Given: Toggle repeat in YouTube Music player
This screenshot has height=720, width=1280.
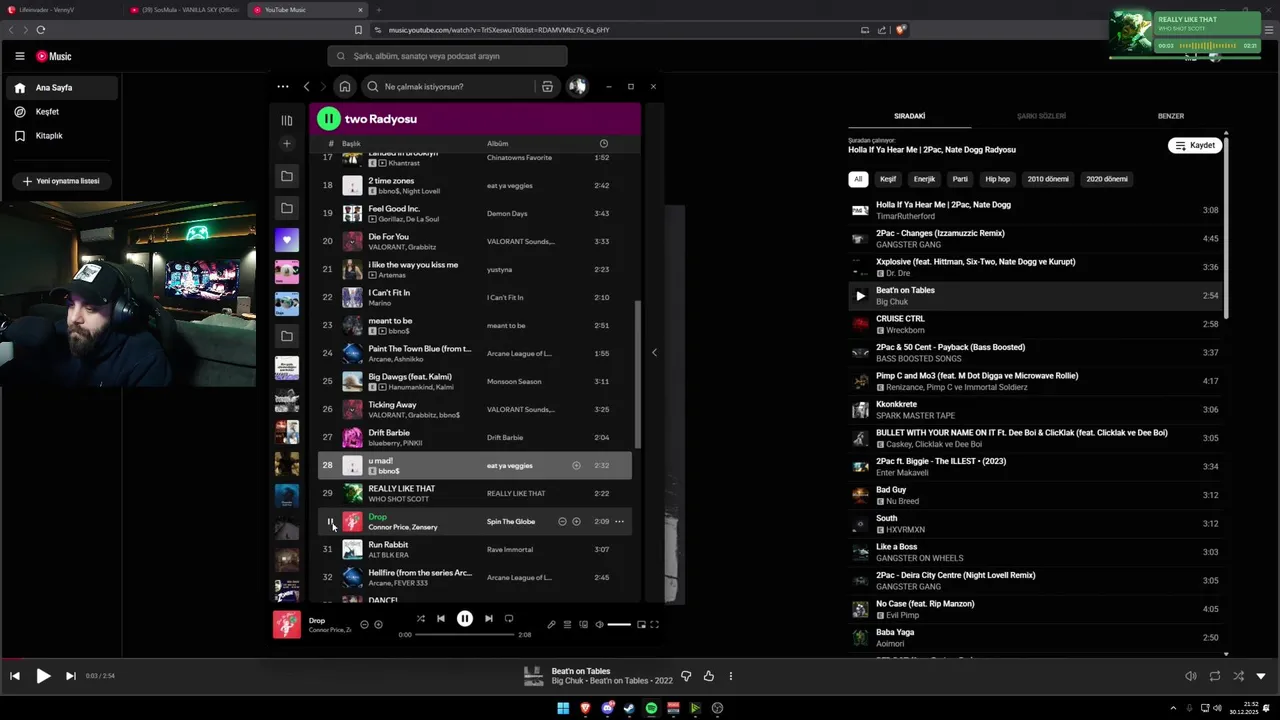Looking at the screenshot, I should coord(1215,676).
